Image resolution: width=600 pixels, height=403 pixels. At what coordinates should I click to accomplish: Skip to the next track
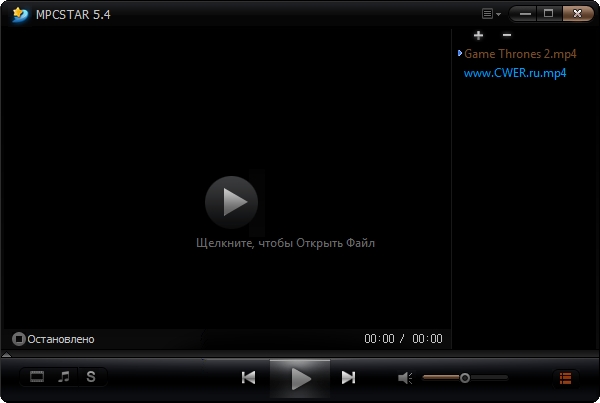[x=348, y=377]
